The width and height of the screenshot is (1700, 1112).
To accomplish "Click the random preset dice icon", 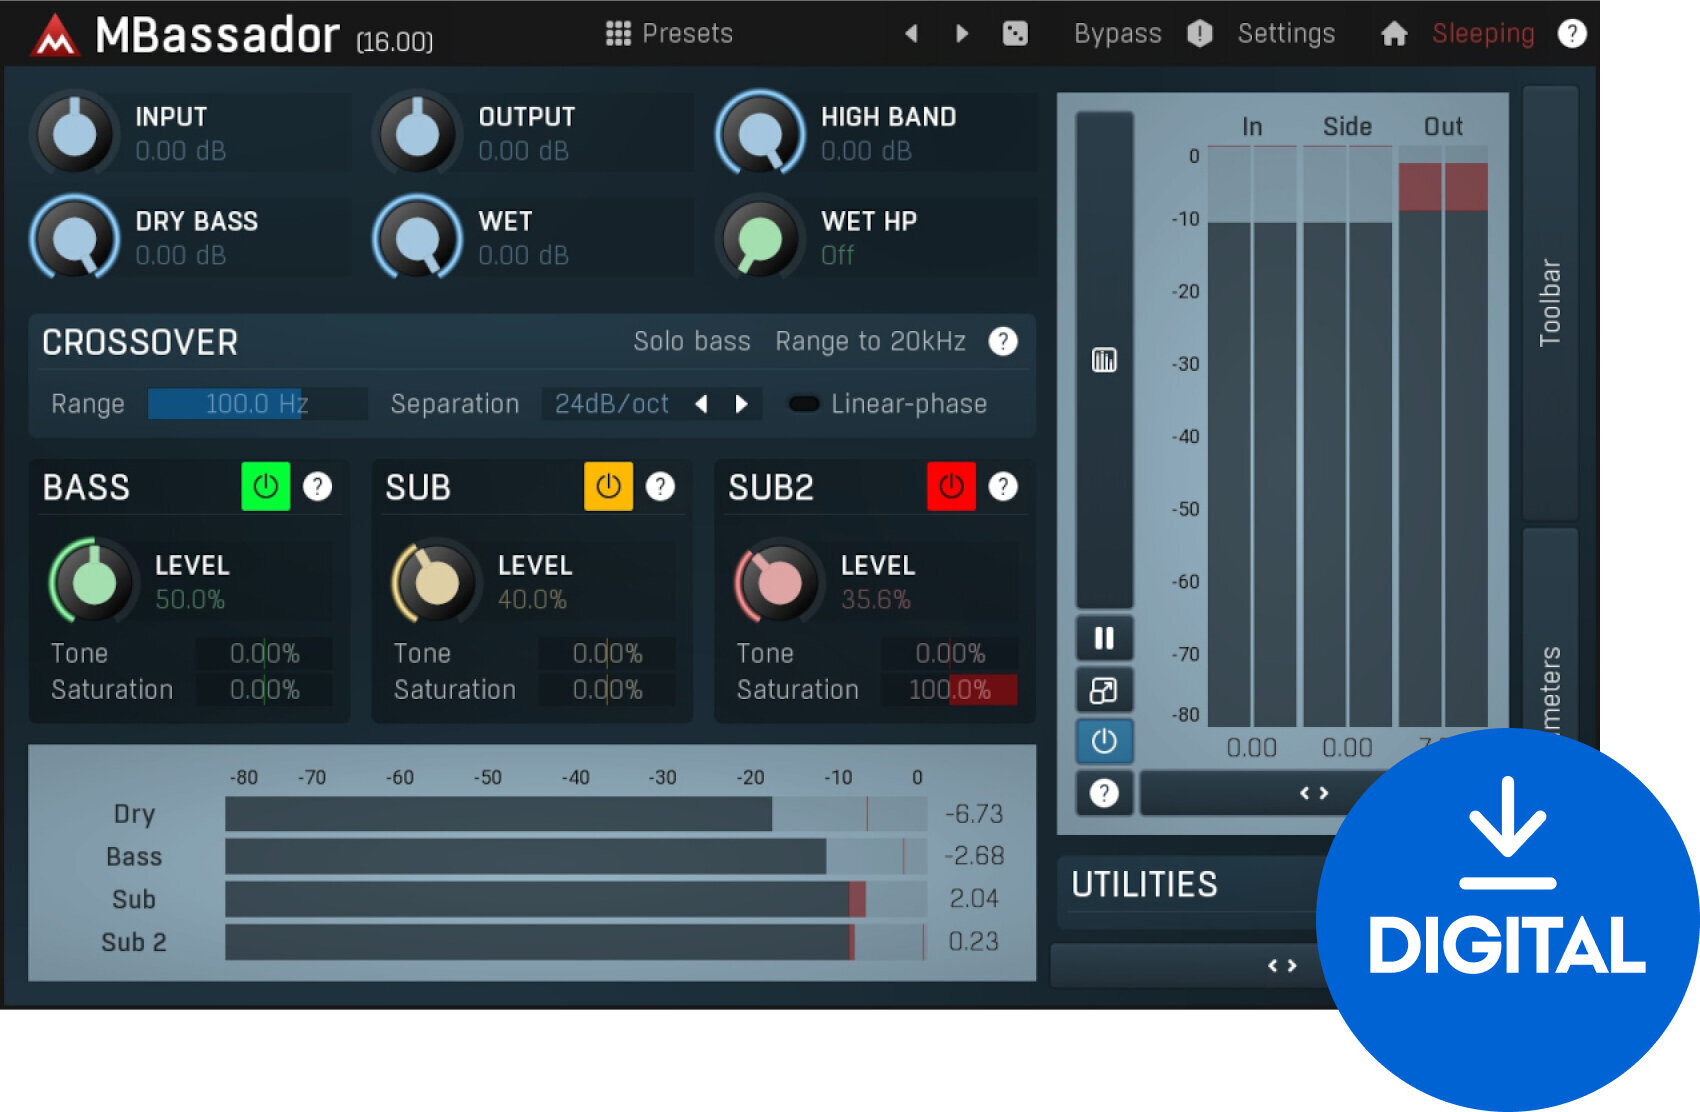I will pos(1014,34).
